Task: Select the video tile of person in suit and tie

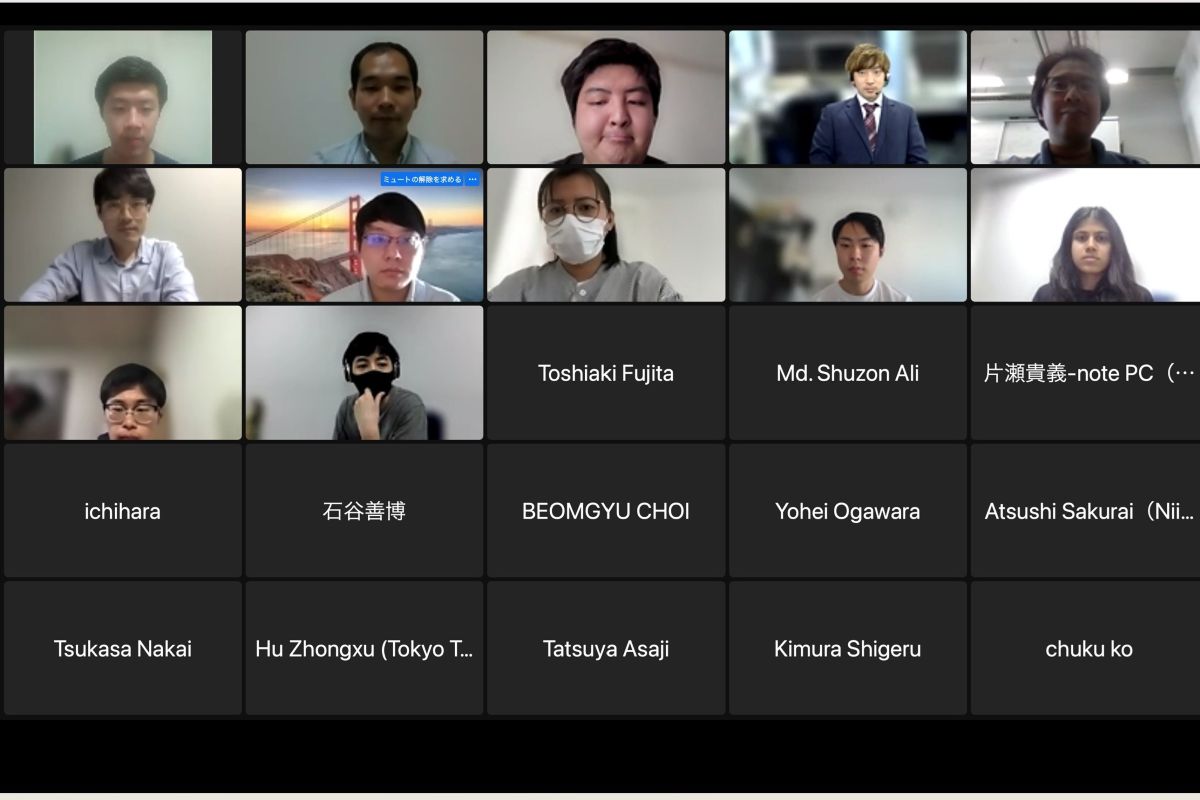Action: tap(848, 97)
